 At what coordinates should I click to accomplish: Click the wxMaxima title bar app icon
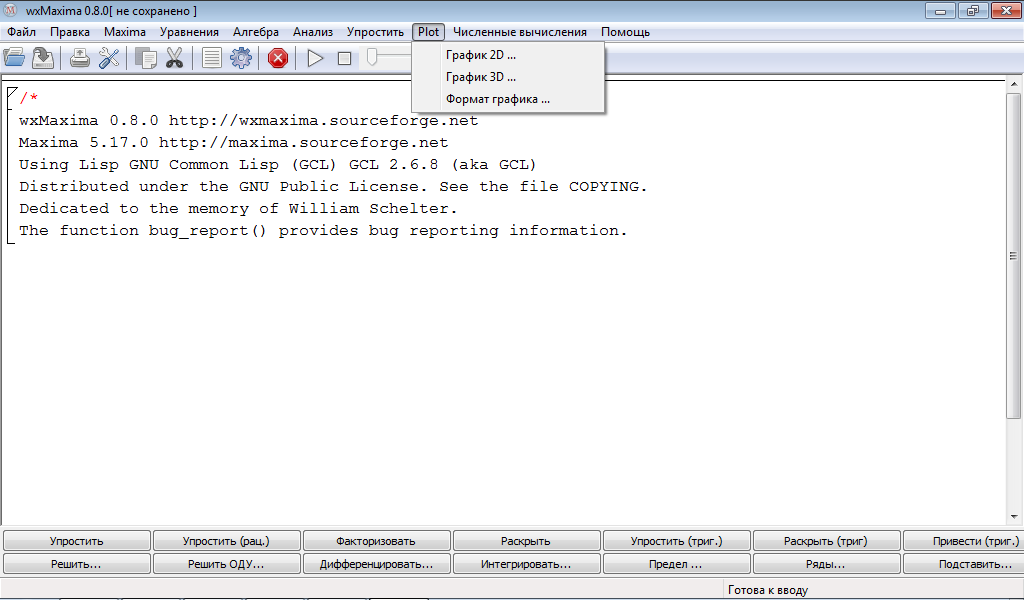[10, 10]
